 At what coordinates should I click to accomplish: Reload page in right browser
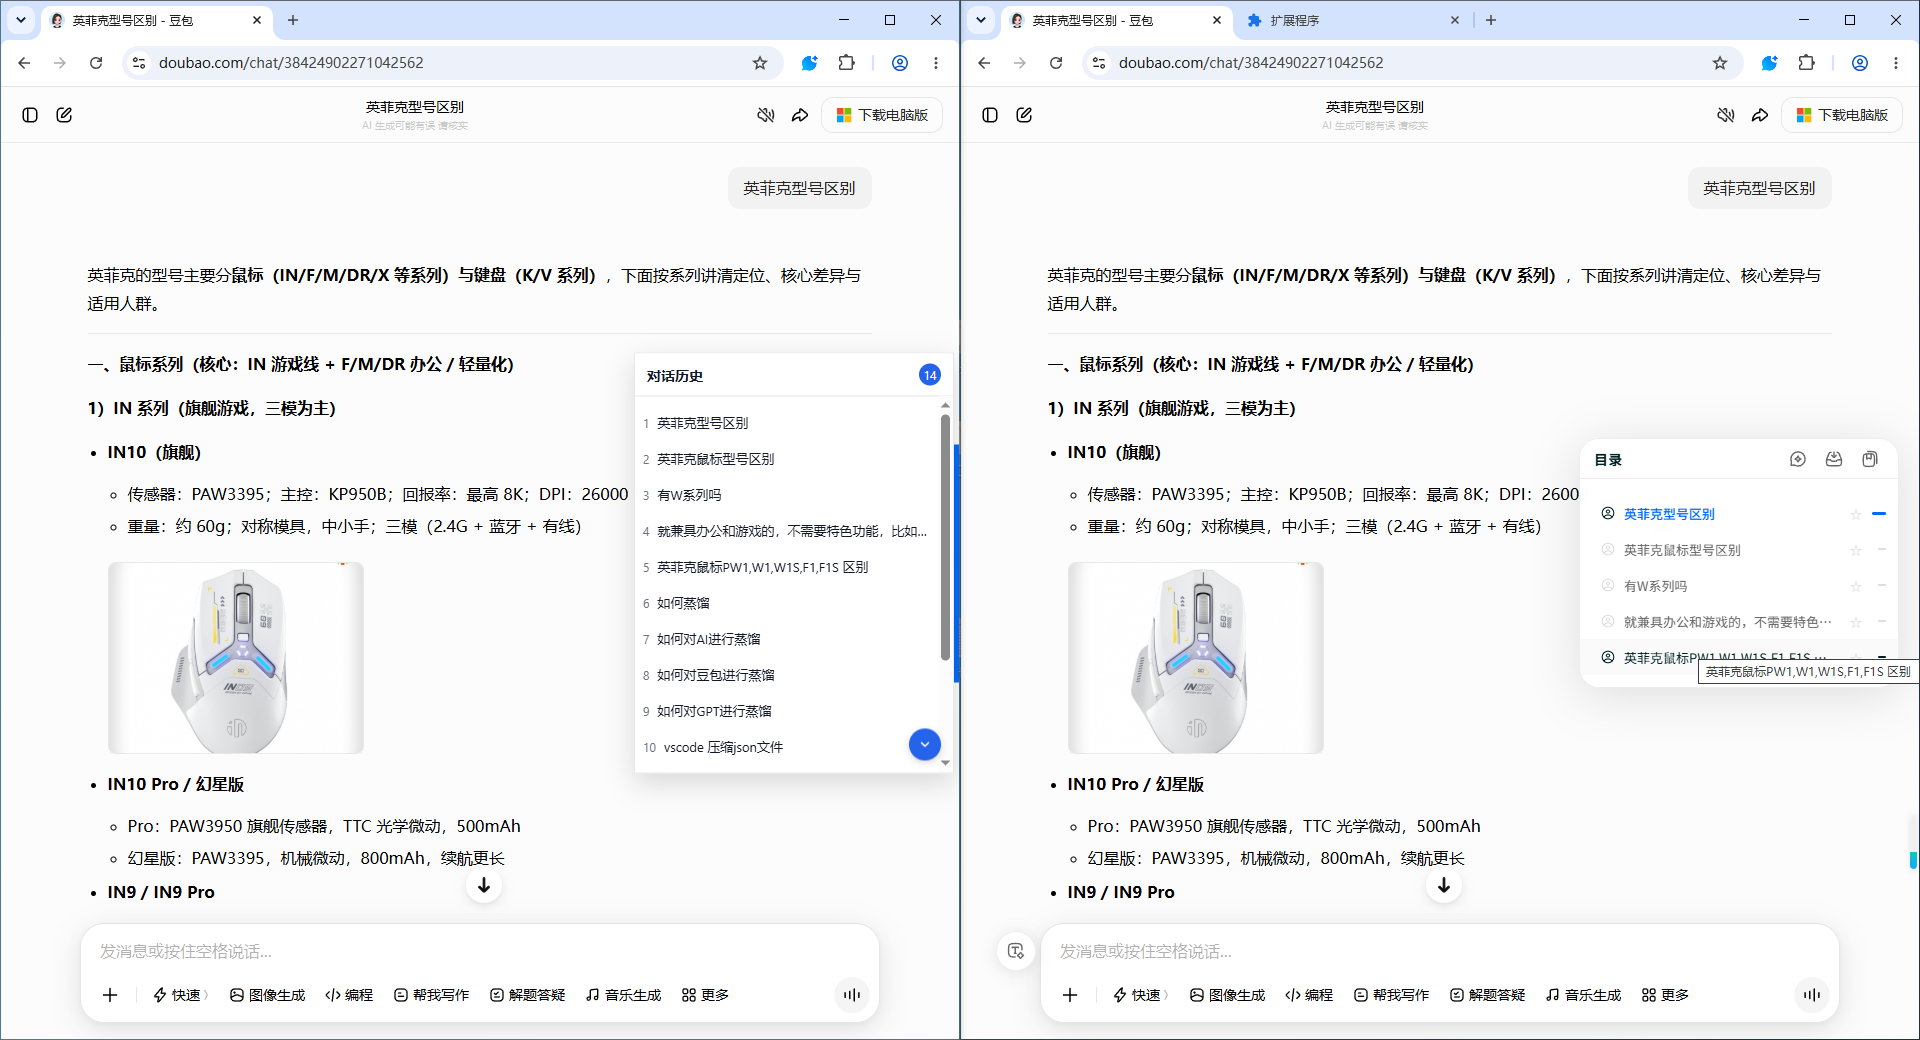[x=1056, y=63]
